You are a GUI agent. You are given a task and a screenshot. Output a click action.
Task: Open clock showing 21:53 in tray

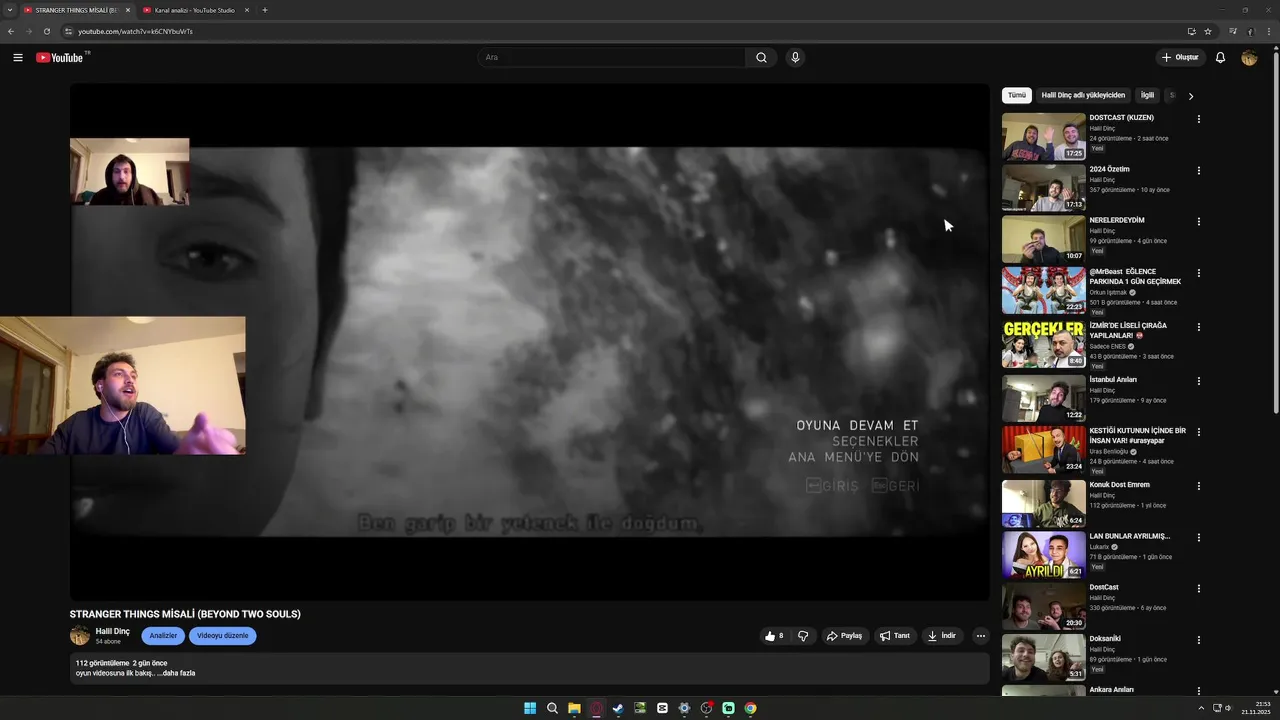tap(1255, 708)
